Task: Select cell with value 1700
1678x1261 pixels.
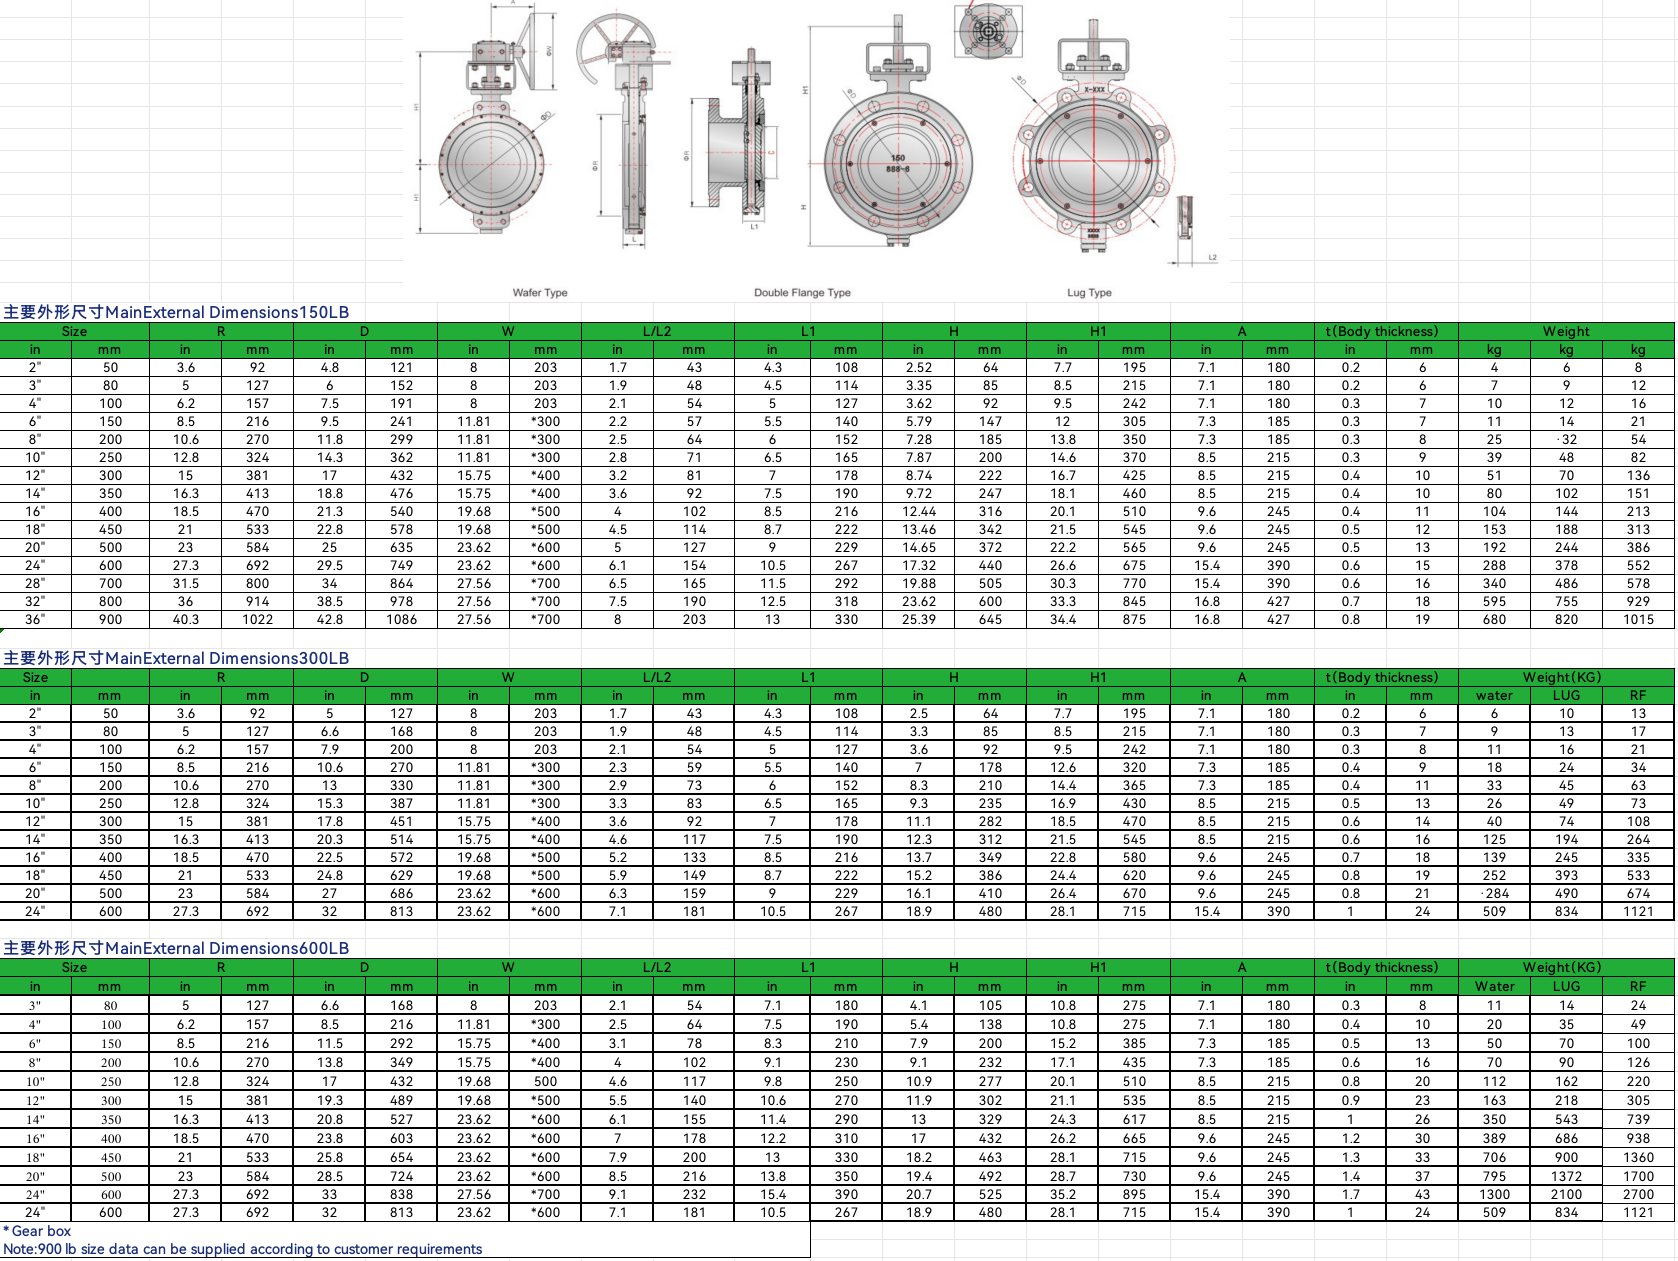Action: click(x=1638, y=1176)
